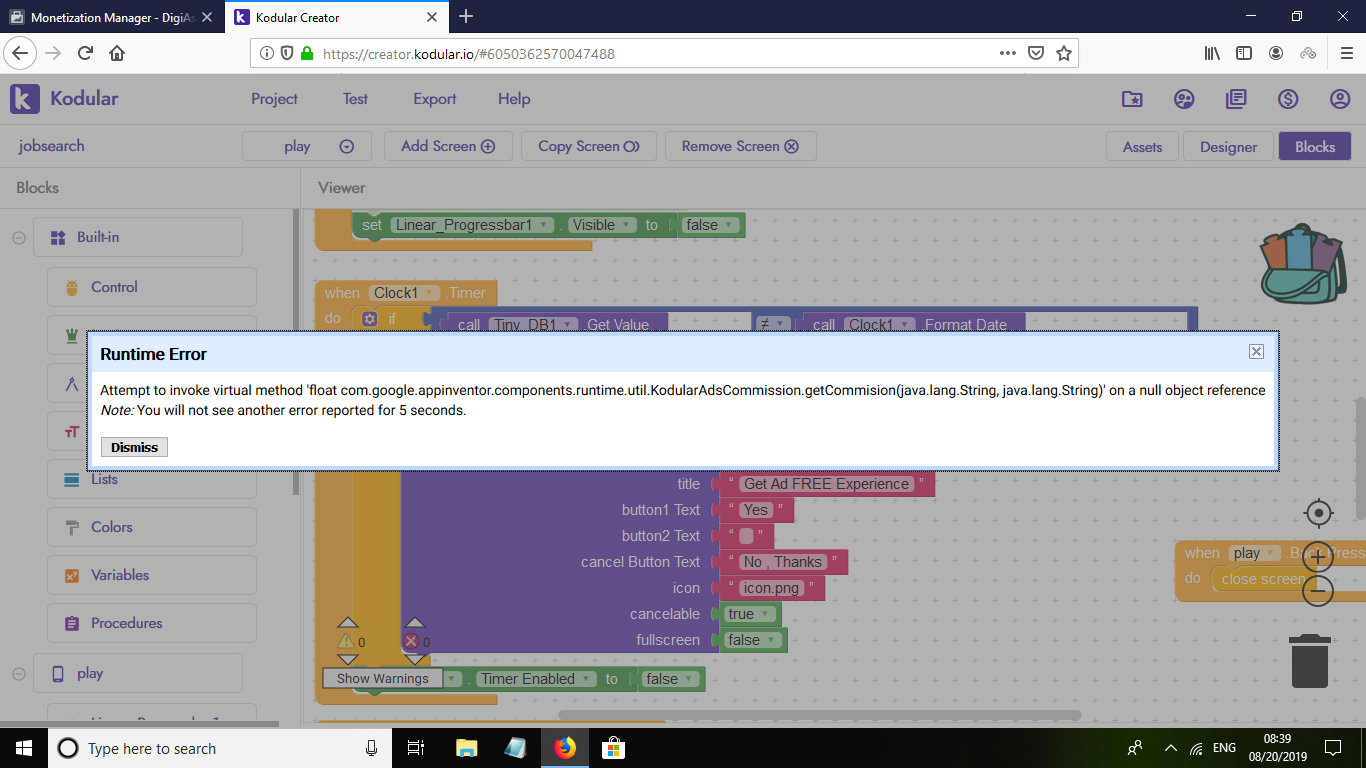Go to the Firefox home page
The width and height of the screenshot is (1366, 768).
[x=117, y=53]
